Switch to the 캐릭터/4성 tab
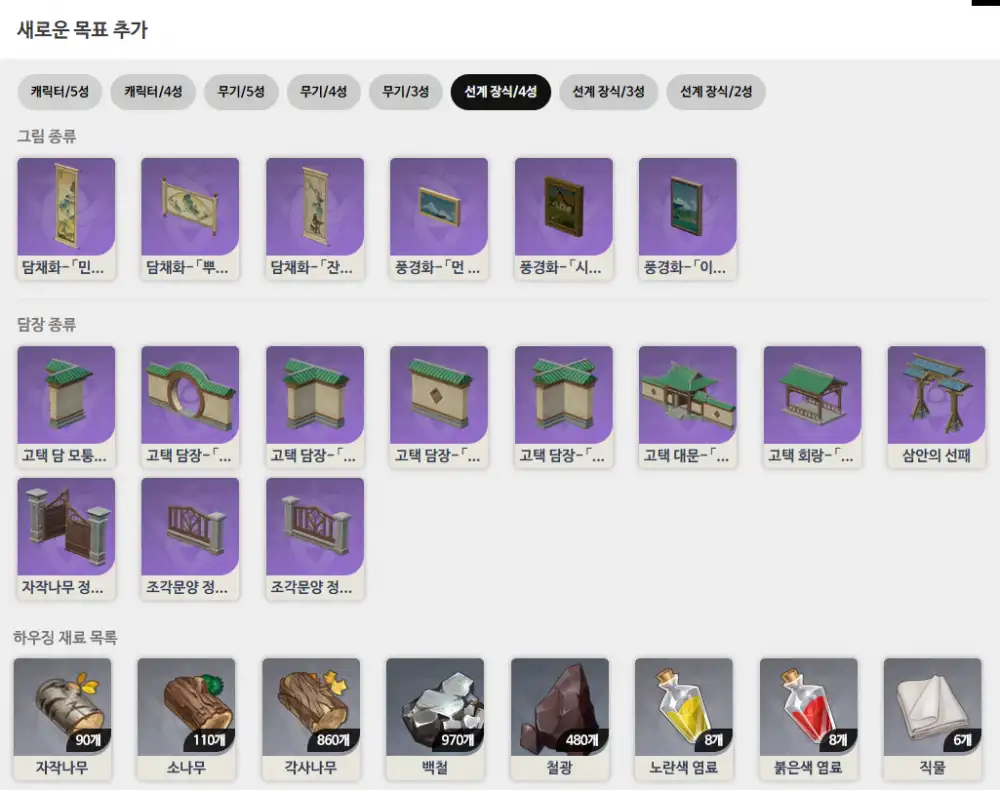Viewport: 1000px width, 790px height. coord(153,92)
